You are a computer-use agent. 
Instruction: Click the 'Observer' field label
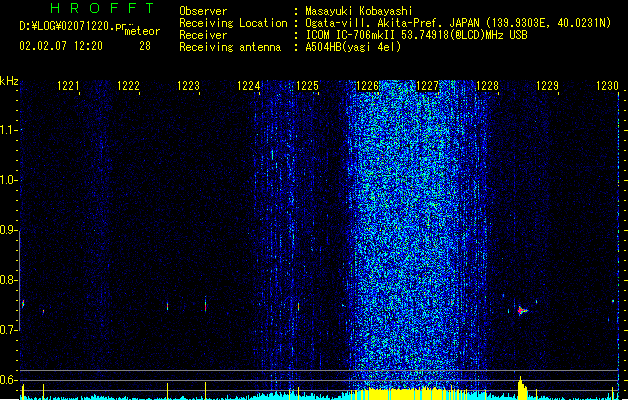click(203, 11)
